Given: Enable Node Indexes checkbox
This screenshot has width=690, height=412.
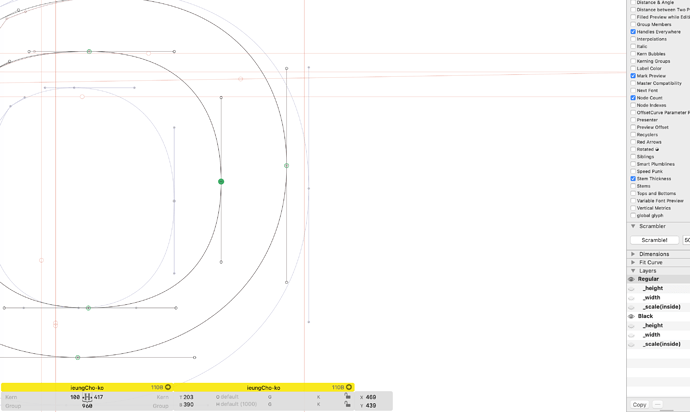Looking at the screenshot, I should coord(633,105).
